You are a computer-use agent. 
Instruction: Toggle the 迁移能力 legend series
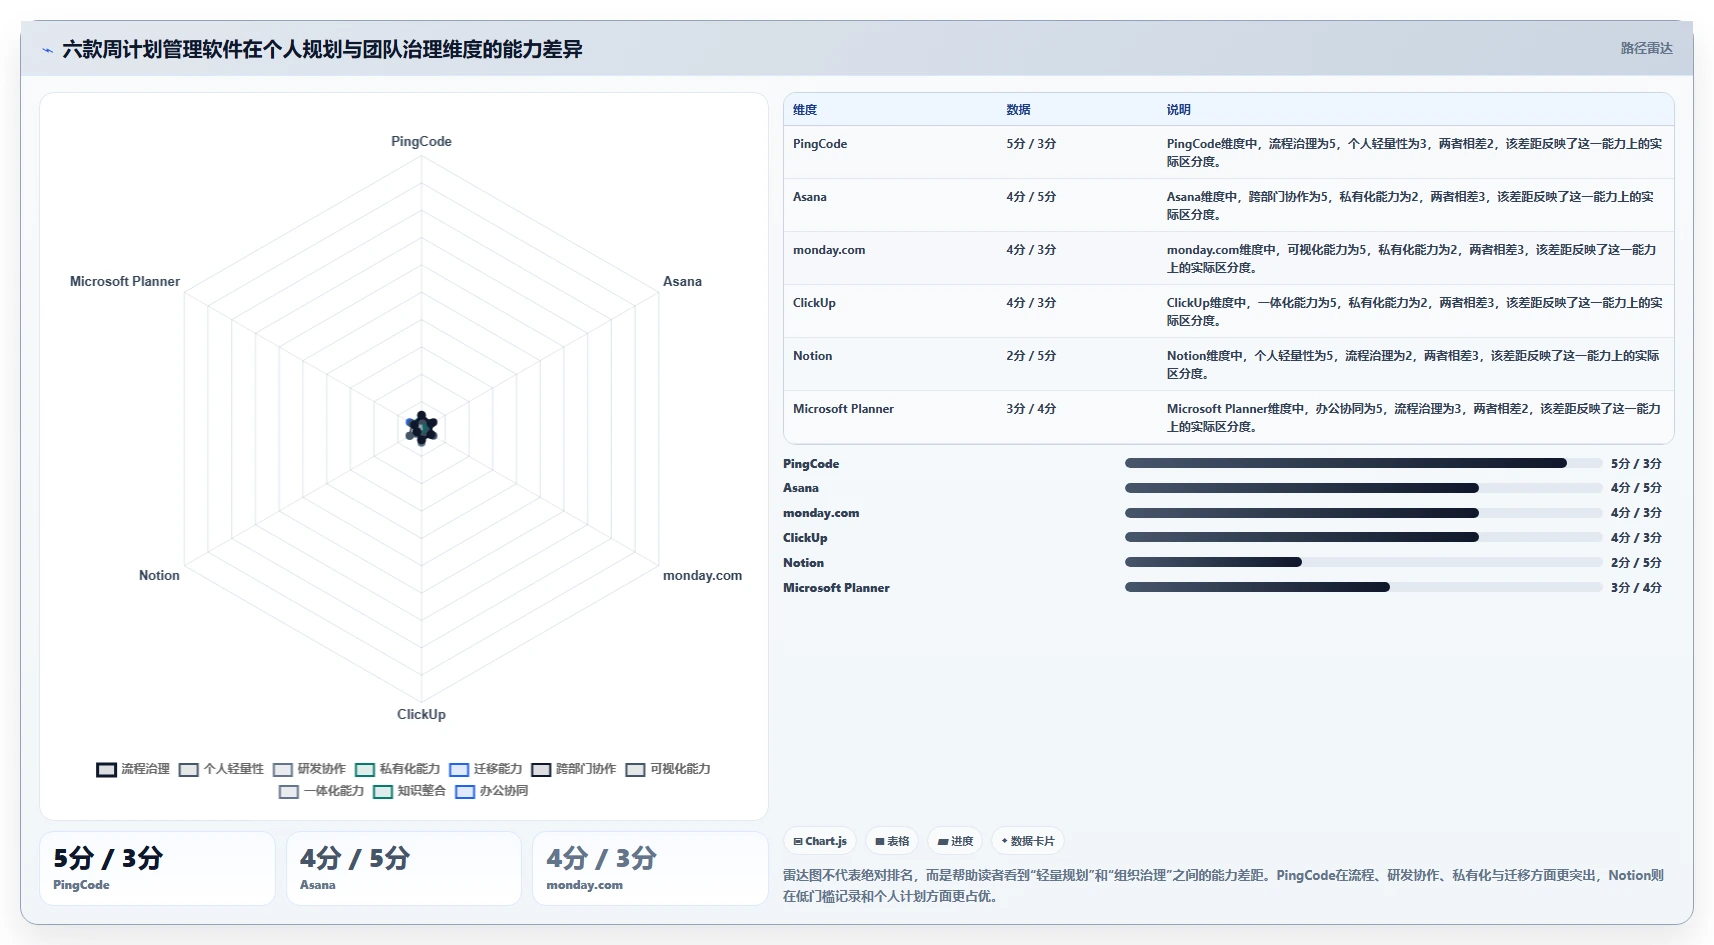[485, 769]
